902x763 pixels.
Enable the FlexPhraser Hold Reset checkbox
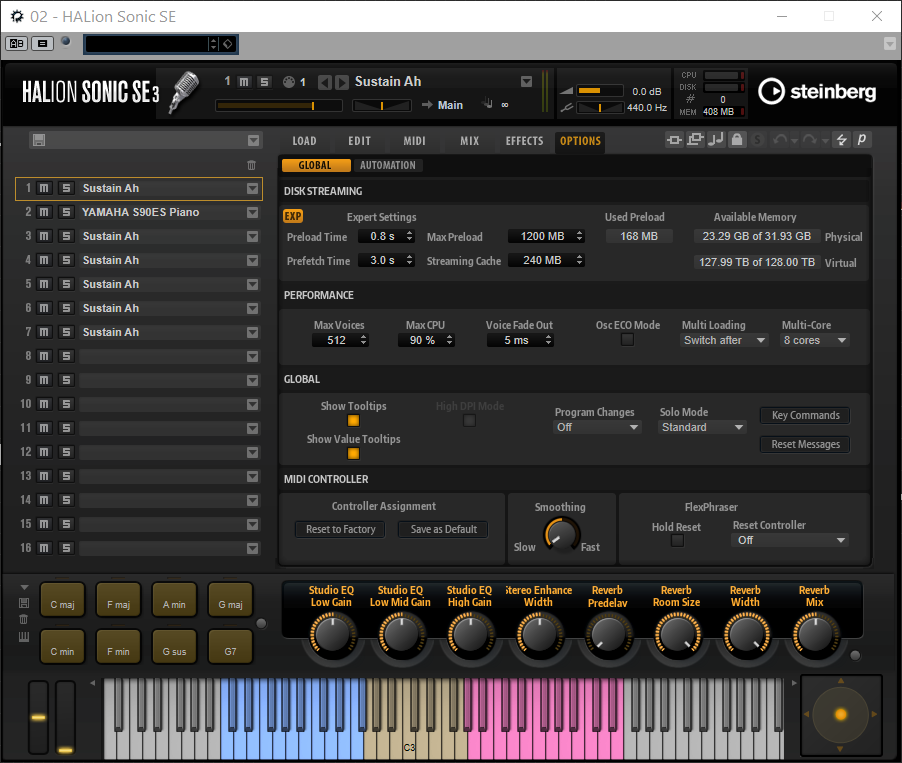pos(677,540)
